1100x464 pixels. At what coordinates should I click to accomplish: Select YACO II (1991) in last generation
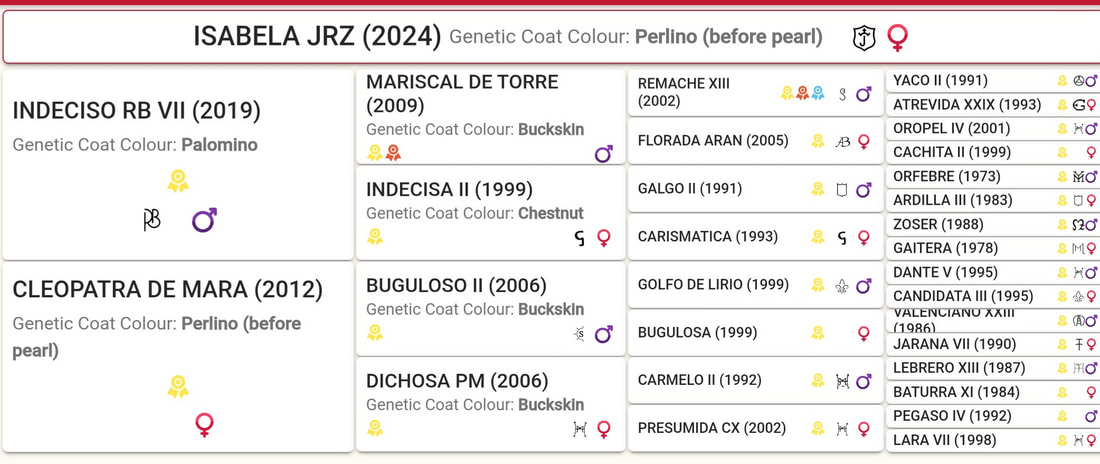point(940,80)
